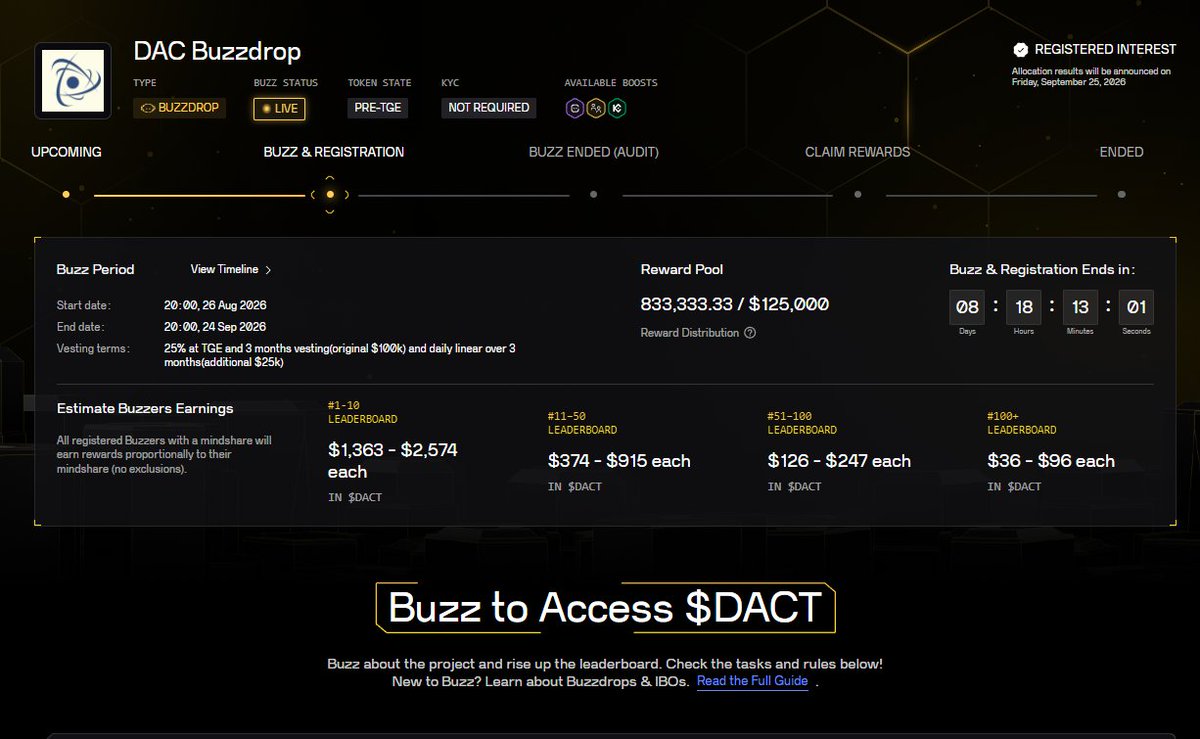This screenshot has height=739, width=1200.
Task: Click the purple hexagon boost icon
Action: point(575,108)
